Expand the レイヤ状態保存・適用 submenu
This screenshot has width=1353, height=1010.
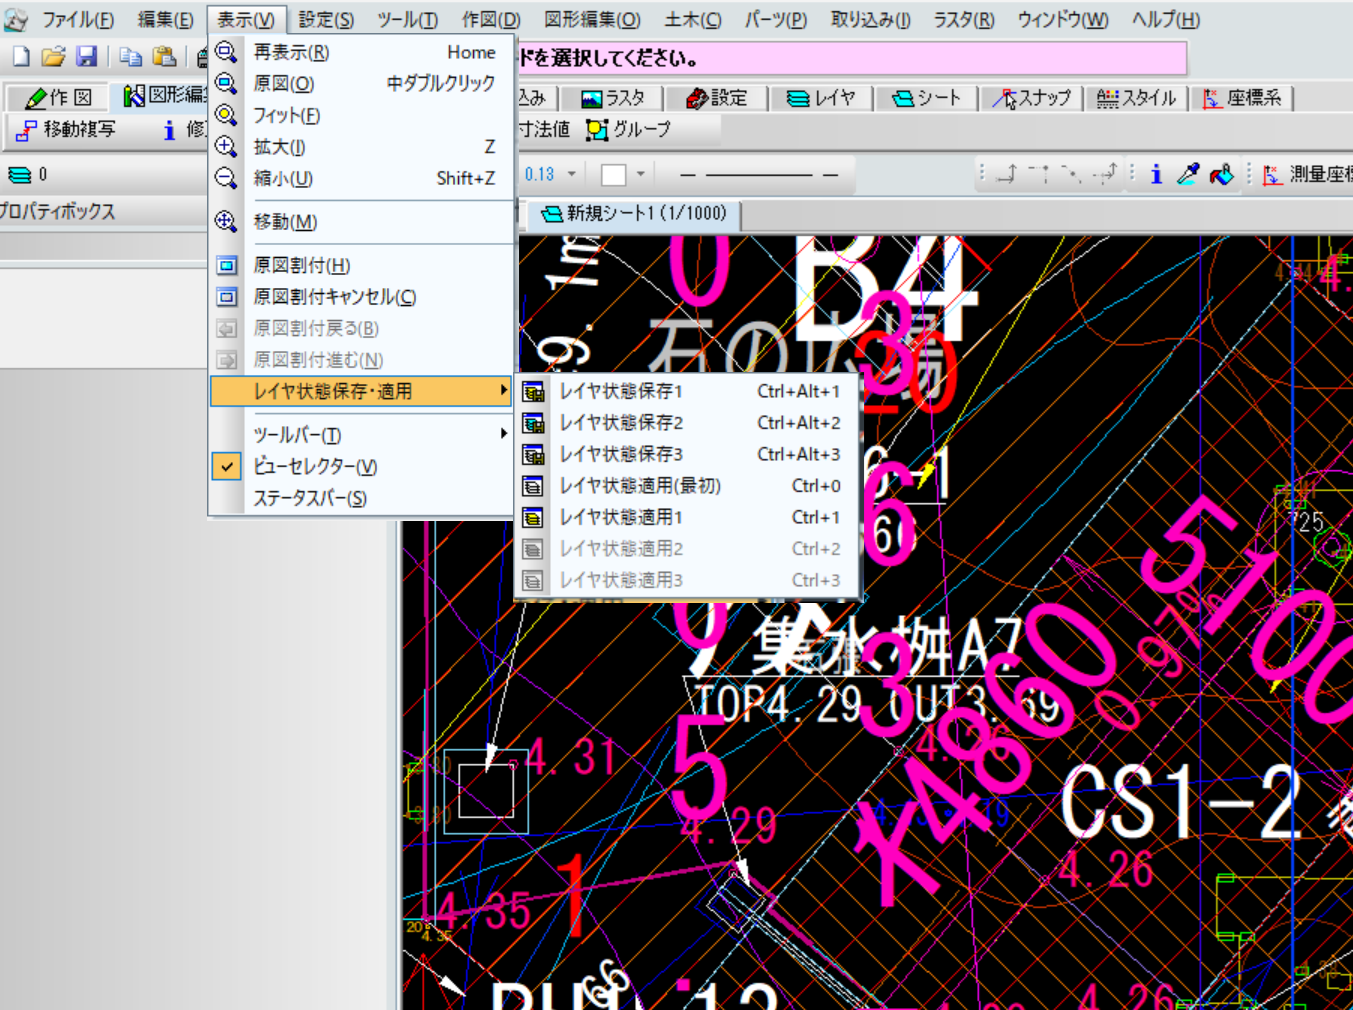click(361, 391)
